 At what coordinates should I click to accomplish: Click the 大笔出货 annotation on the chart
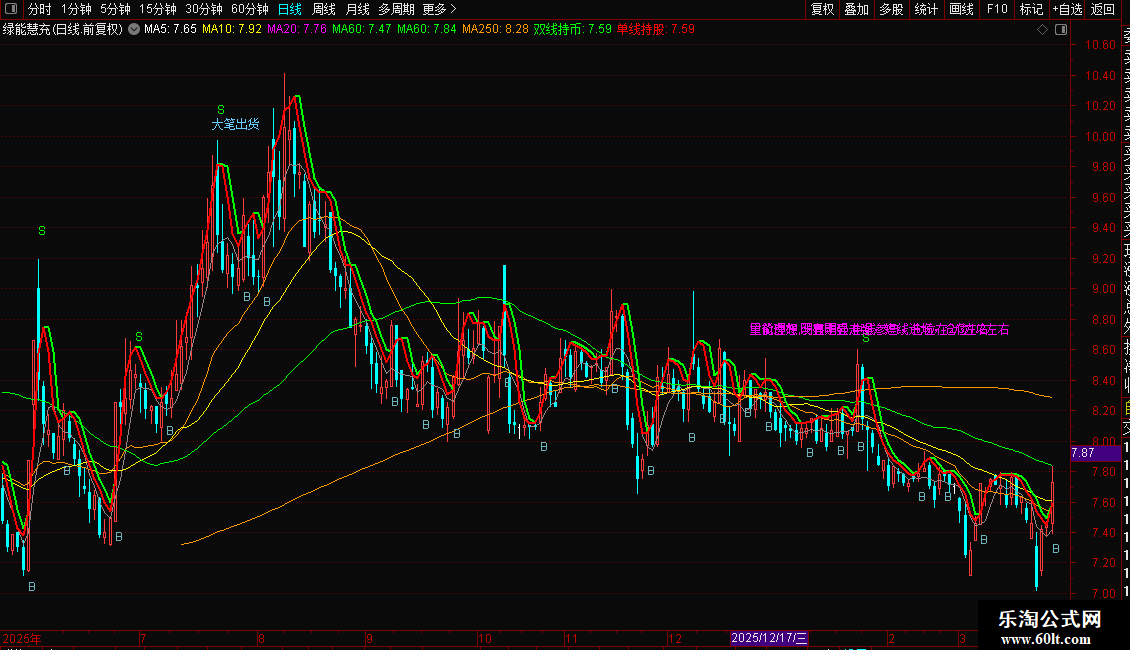tap(236, 125)
